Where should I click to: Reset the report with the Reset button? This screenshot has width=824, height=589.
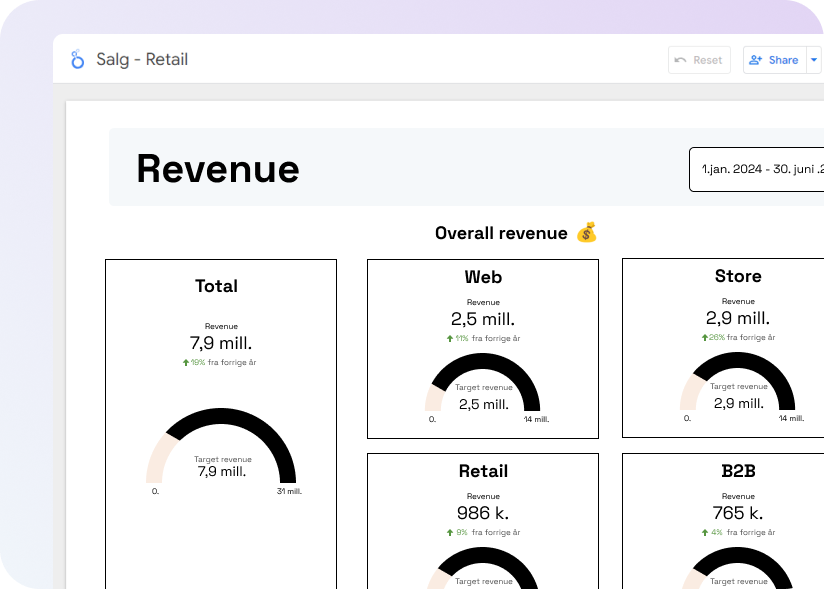click(x=699, y=60)
